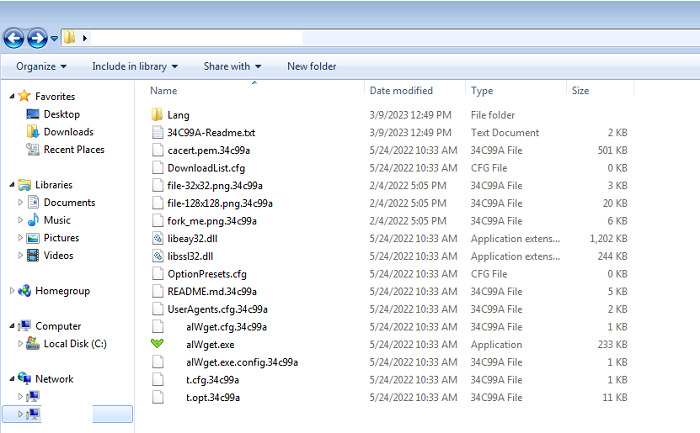Select the libeay32.dll file icon
Viewport: 700px width, 433px height.
tap(156, 239)
